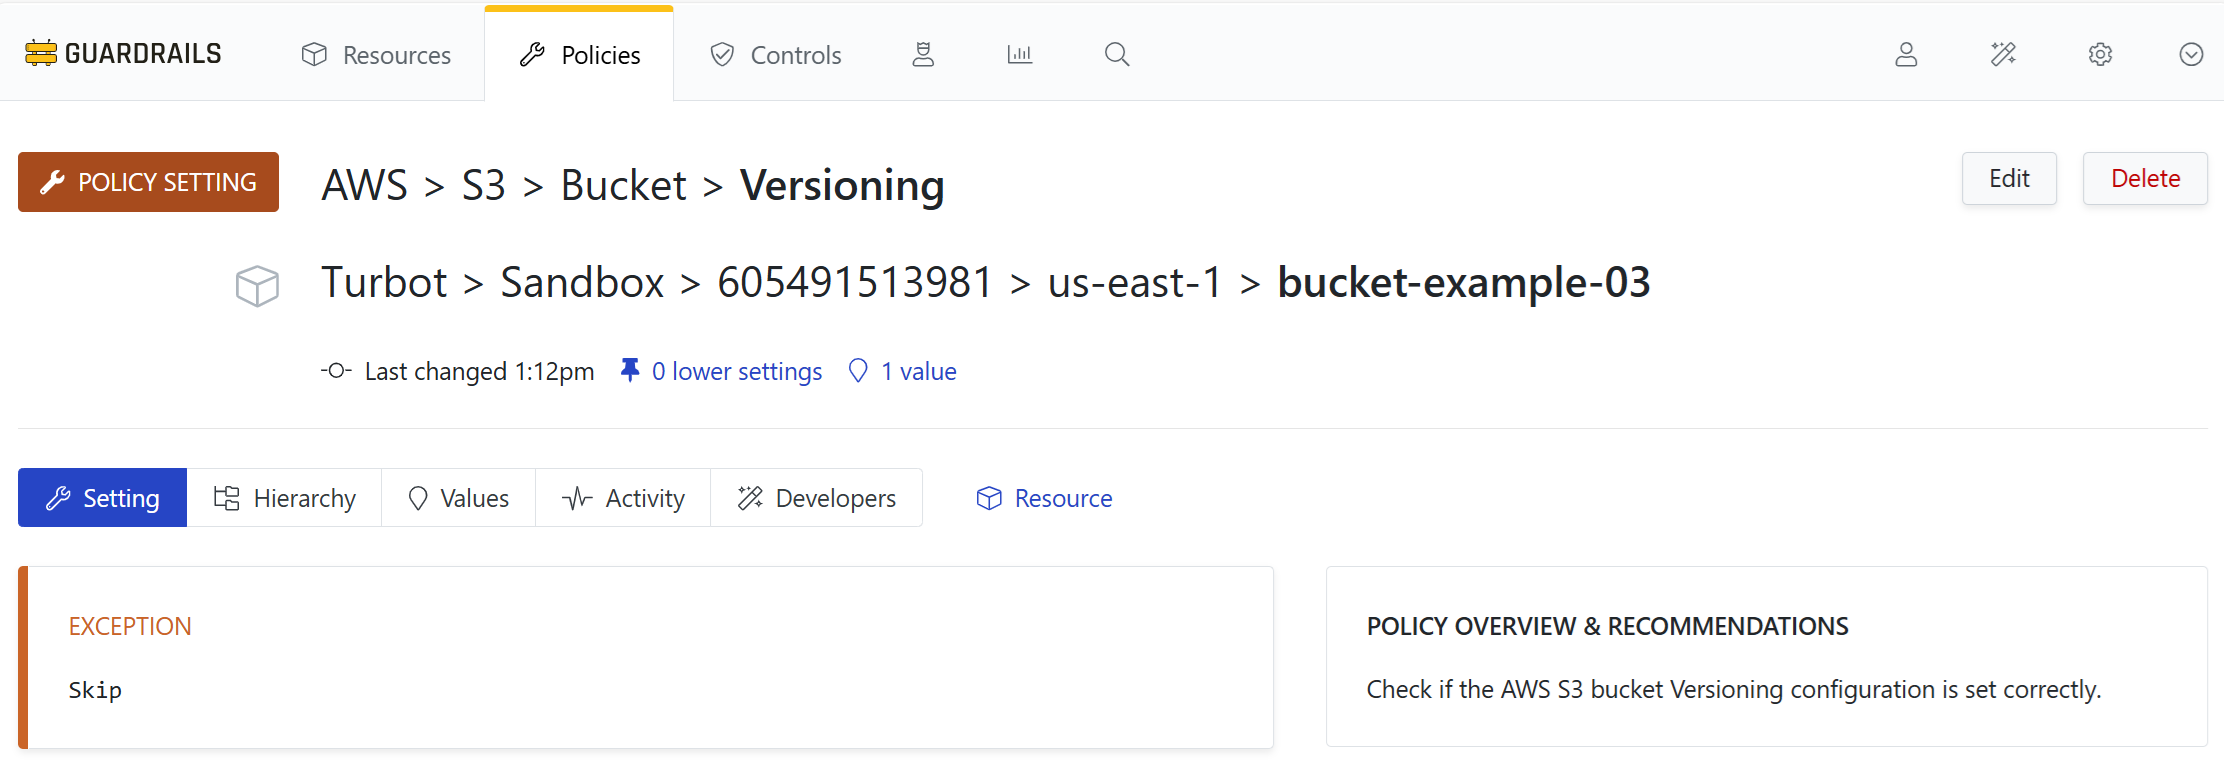Click the resource cube icon beside Turbot
Image resolution: width=2224 pixels, height=765 pixels.
tap(257, 286)
